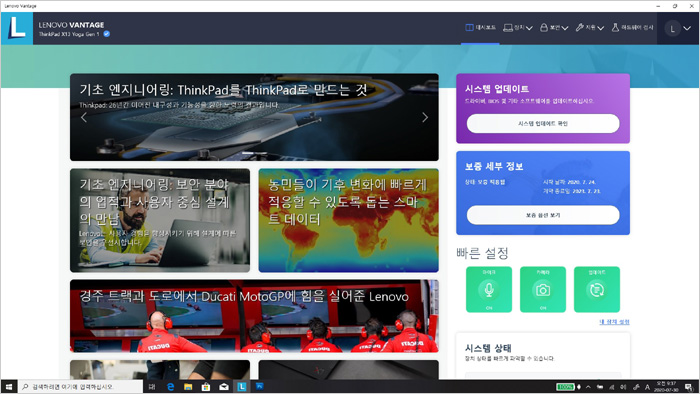Screen dimensions: 700x394
Task: Toggle the update quick setting tile
Action: [597, 289]
